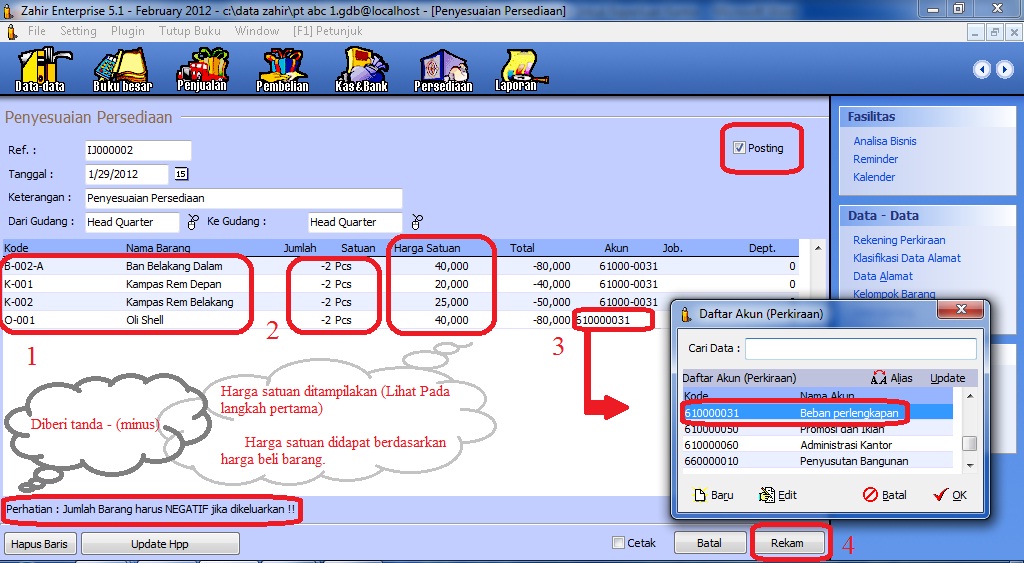Open the Penjualan module icon

[202, 68]
